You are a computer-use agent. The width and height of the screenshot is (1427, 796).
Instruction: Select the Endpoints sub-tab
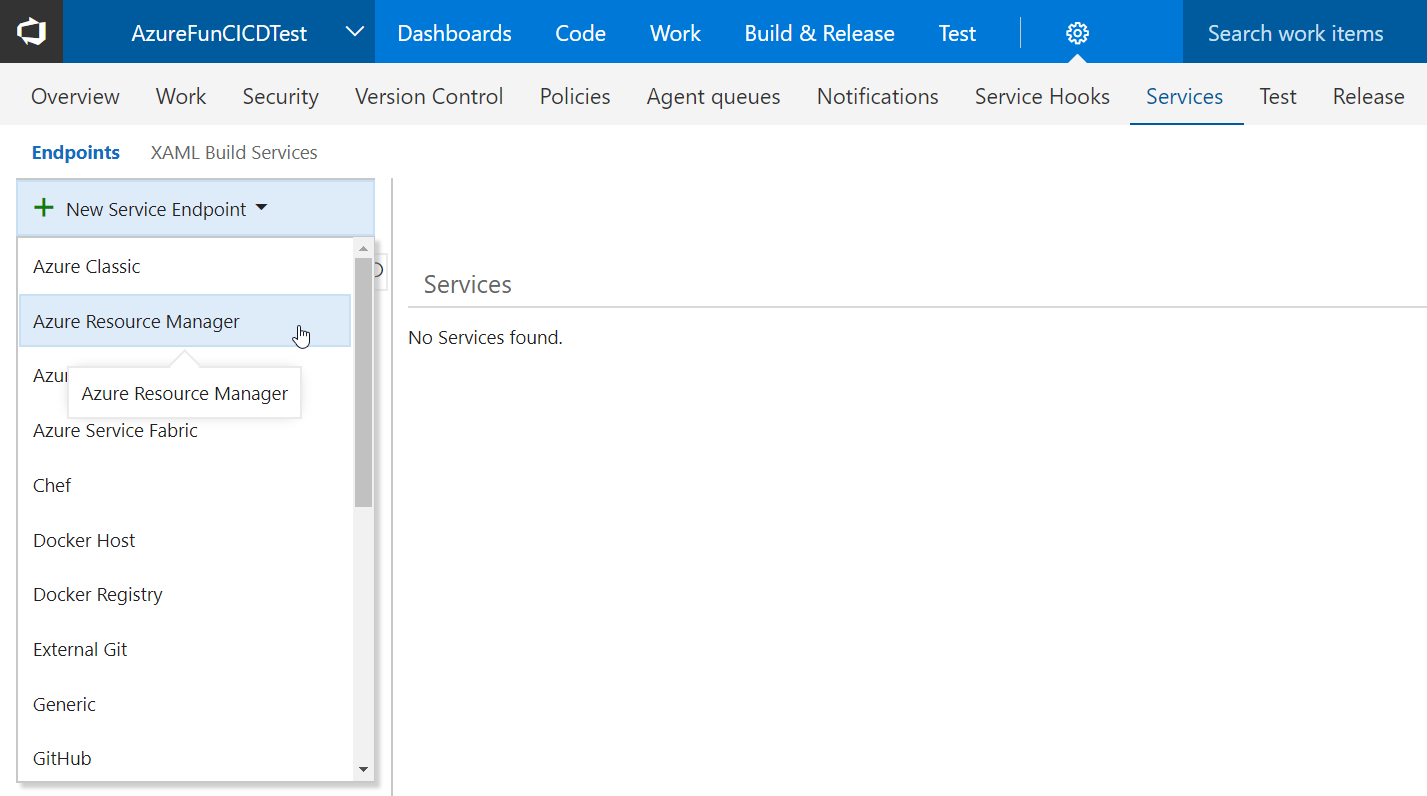click(x=76, y=152)
